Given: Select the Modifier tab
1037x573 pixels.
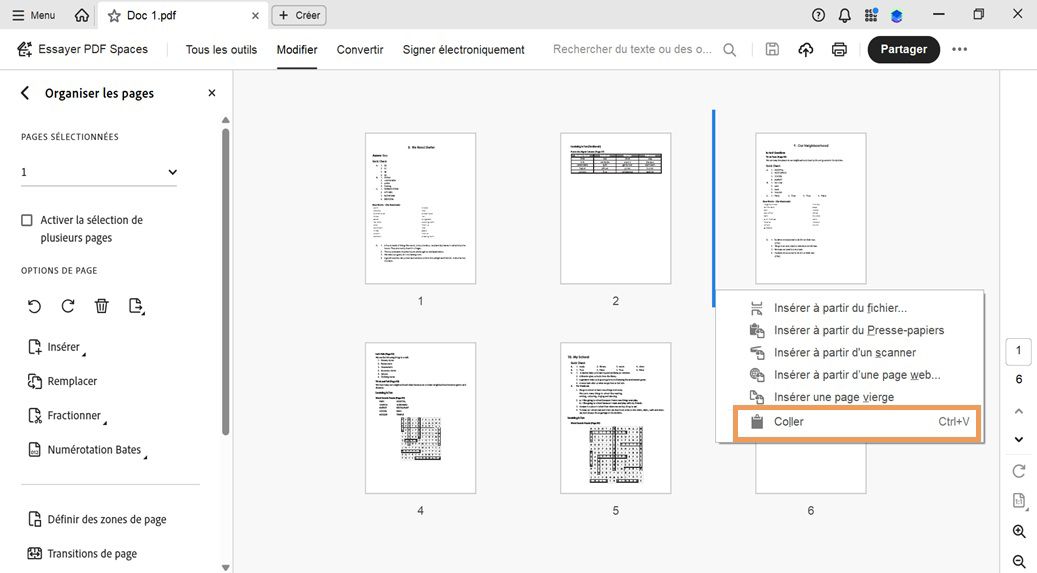Looking at the screenshot, I should point(297,50).
